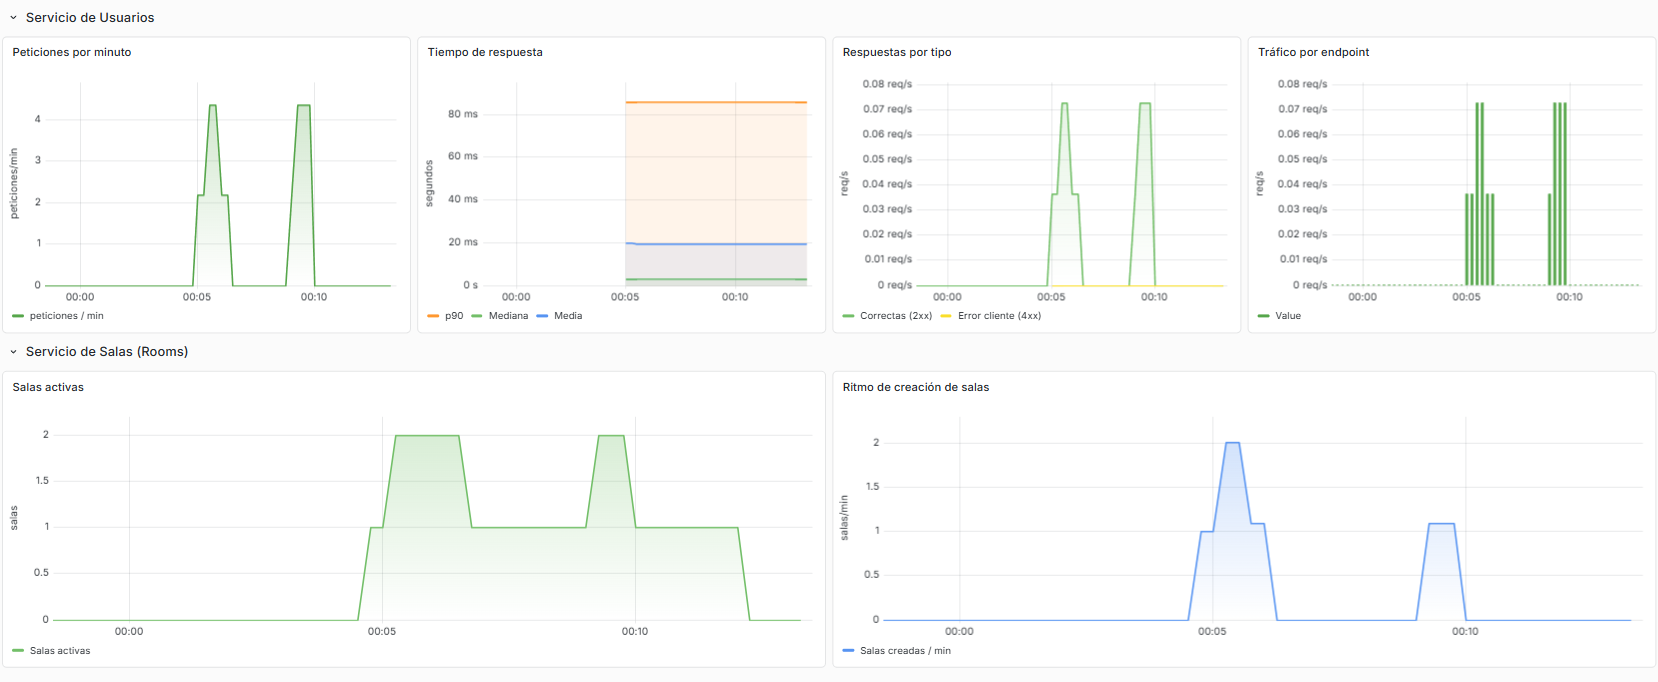This screenshot has height=682, width=1658.
Task: Click the 20 ms label in Tiempo de respuesta
Action: point(463,242)
